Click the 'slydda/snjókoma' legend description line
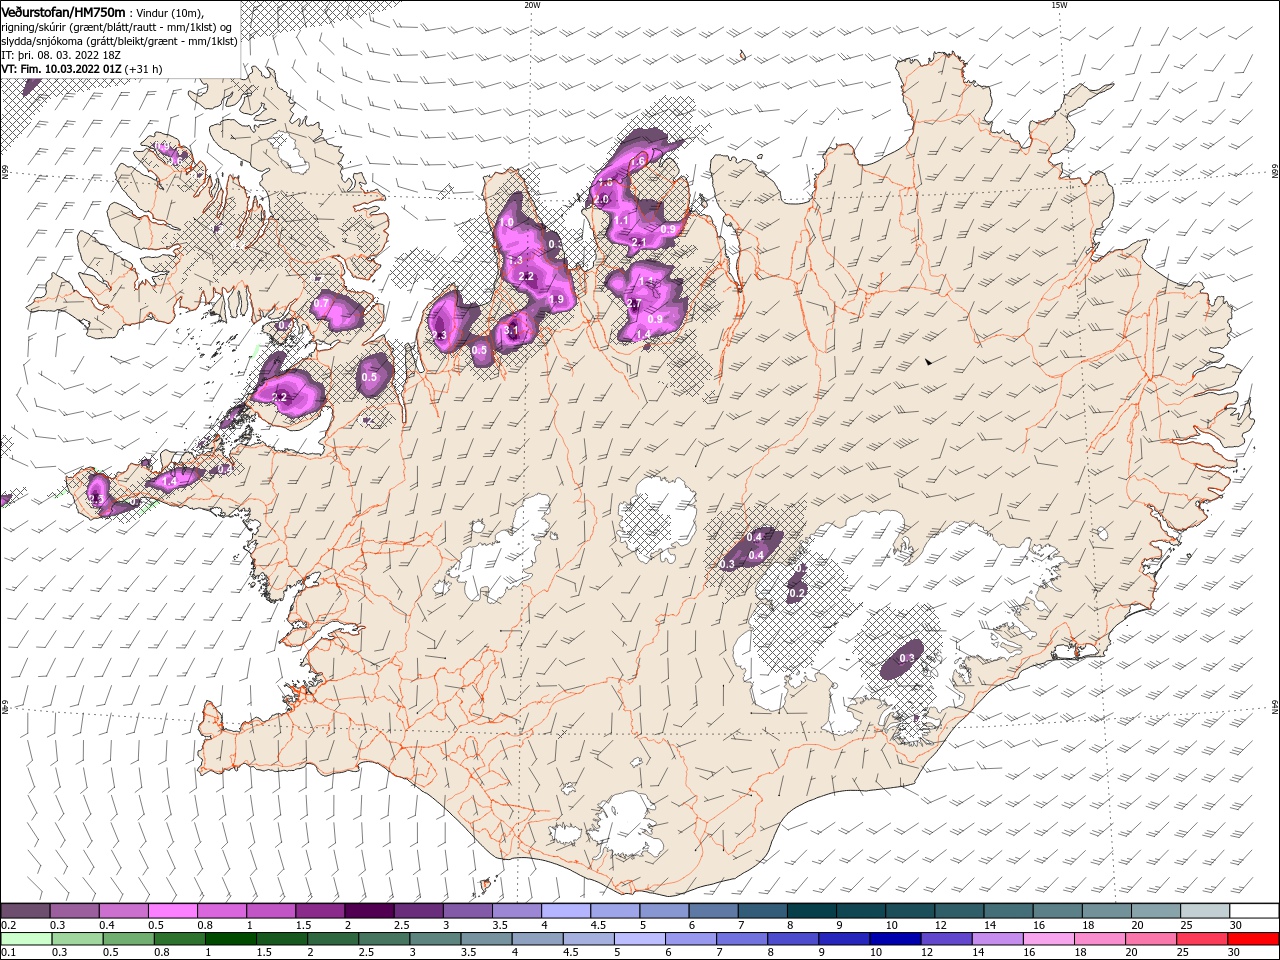Screen dimensions: 1280x960 (x=120, y=41)
